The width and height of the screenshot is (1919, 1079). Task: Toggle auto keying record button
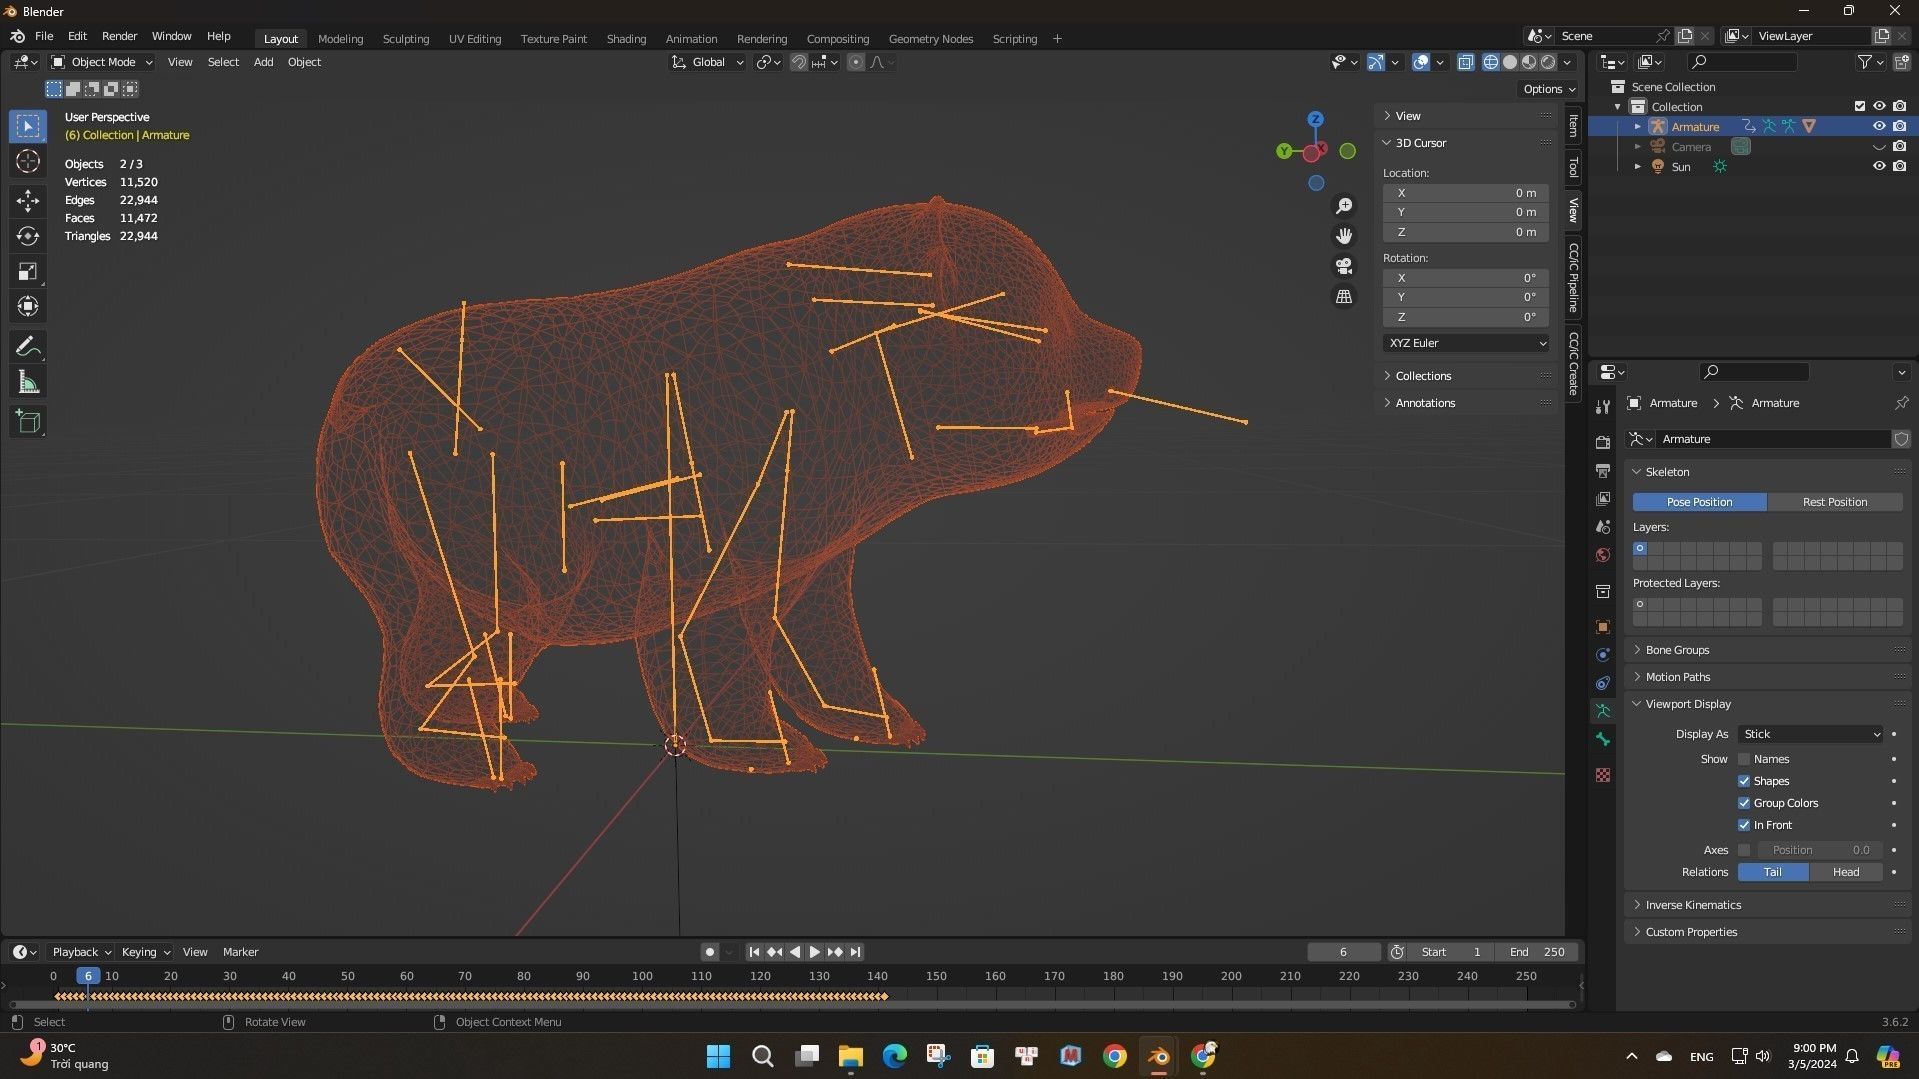pos(709,952)
